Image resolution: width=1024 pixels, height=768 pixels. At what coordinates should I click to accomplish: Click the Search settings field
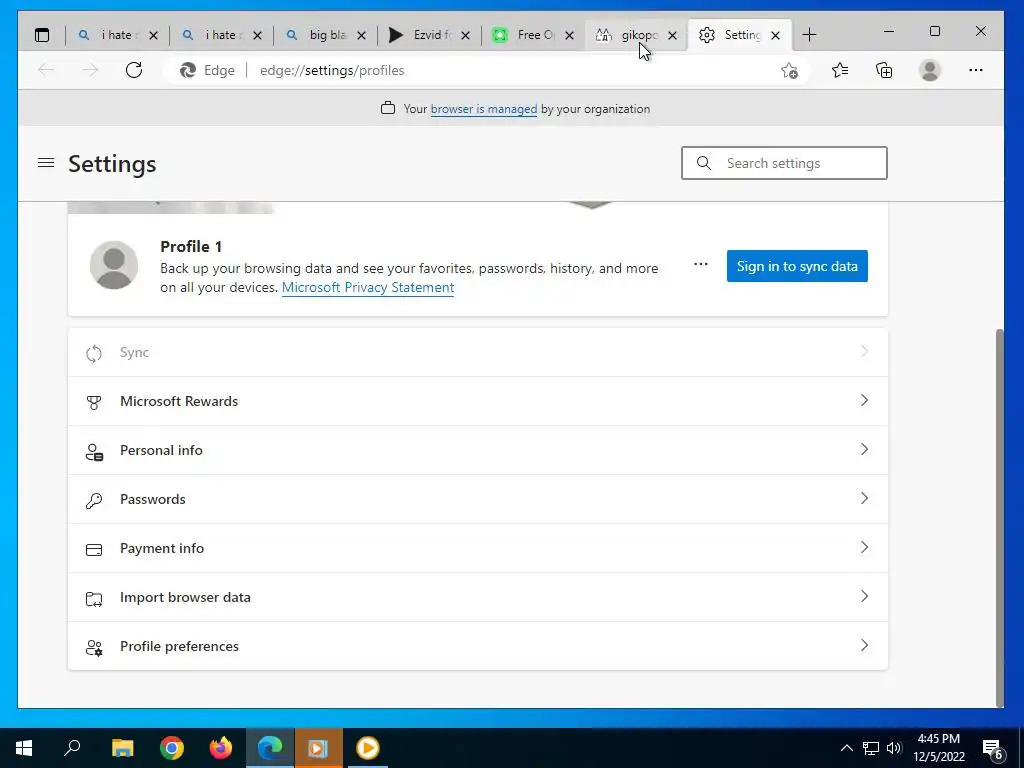click(784, 163)
